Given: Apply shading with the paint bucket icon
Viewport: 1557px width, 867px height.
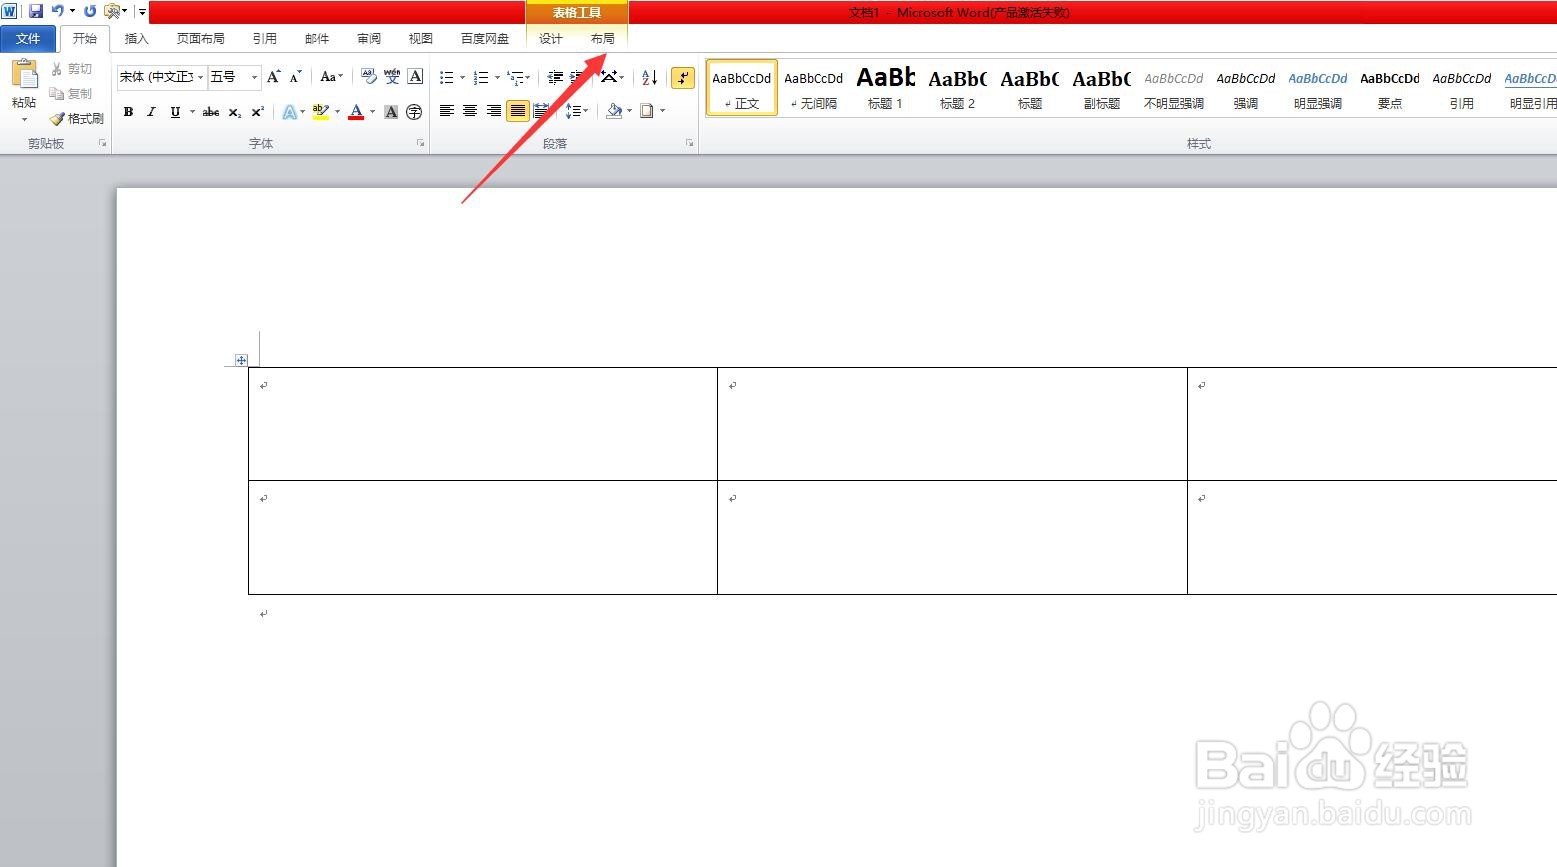Looking at the screenshot, I should [614, 111].
